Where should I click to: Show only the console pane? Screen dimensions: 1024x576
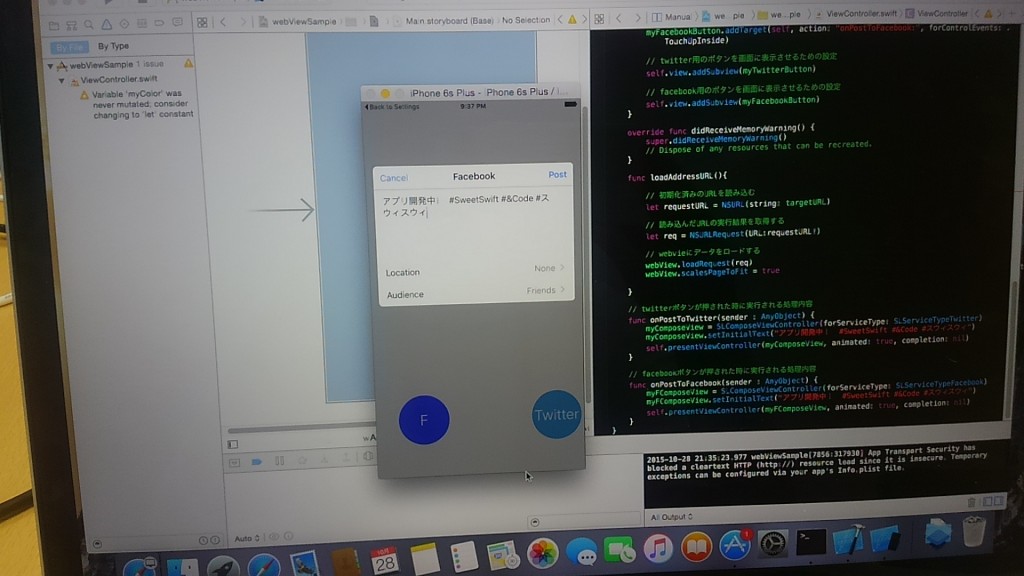[999, 501]
